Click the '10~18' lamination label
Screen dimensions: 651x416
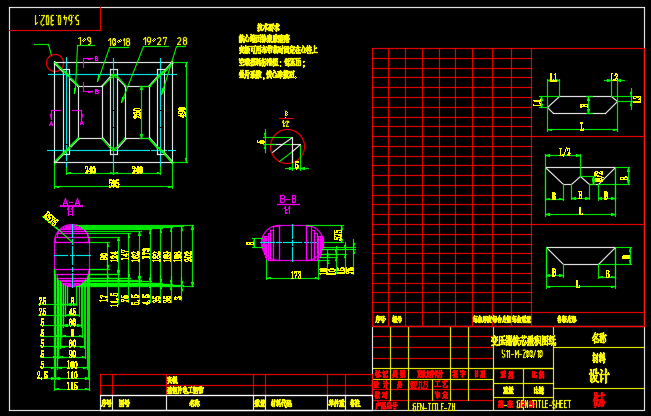point(119,42)
